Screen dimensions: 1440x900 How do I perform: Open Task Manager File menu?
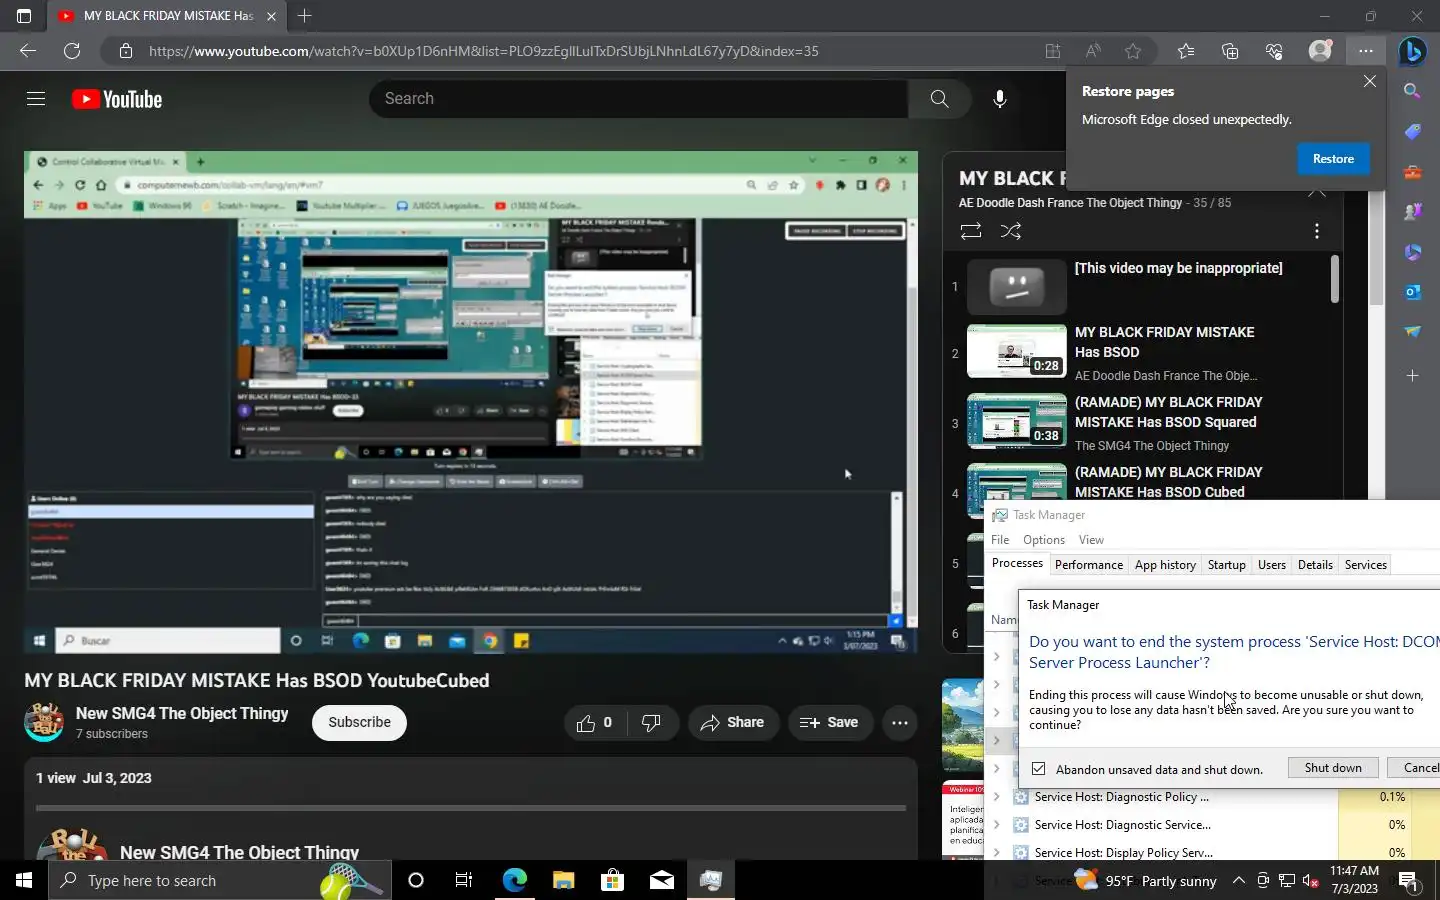(x=1000, y=540)
